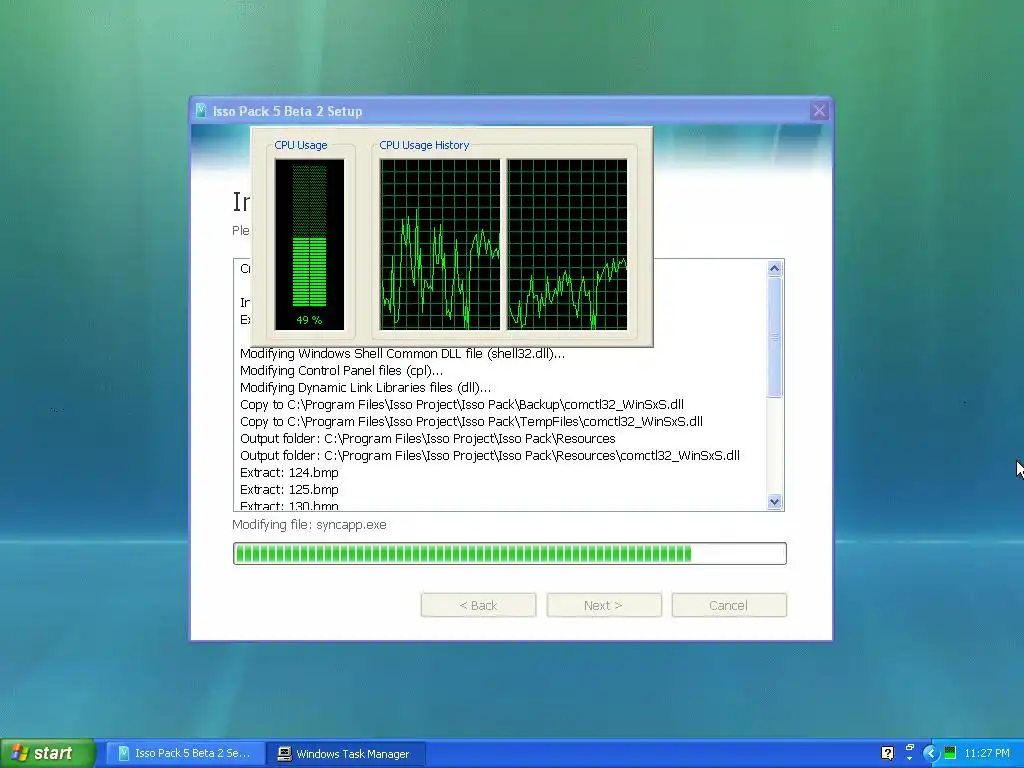
Task: Click the Isso Pack icon in the taskbar button
Action: point(123,754)
